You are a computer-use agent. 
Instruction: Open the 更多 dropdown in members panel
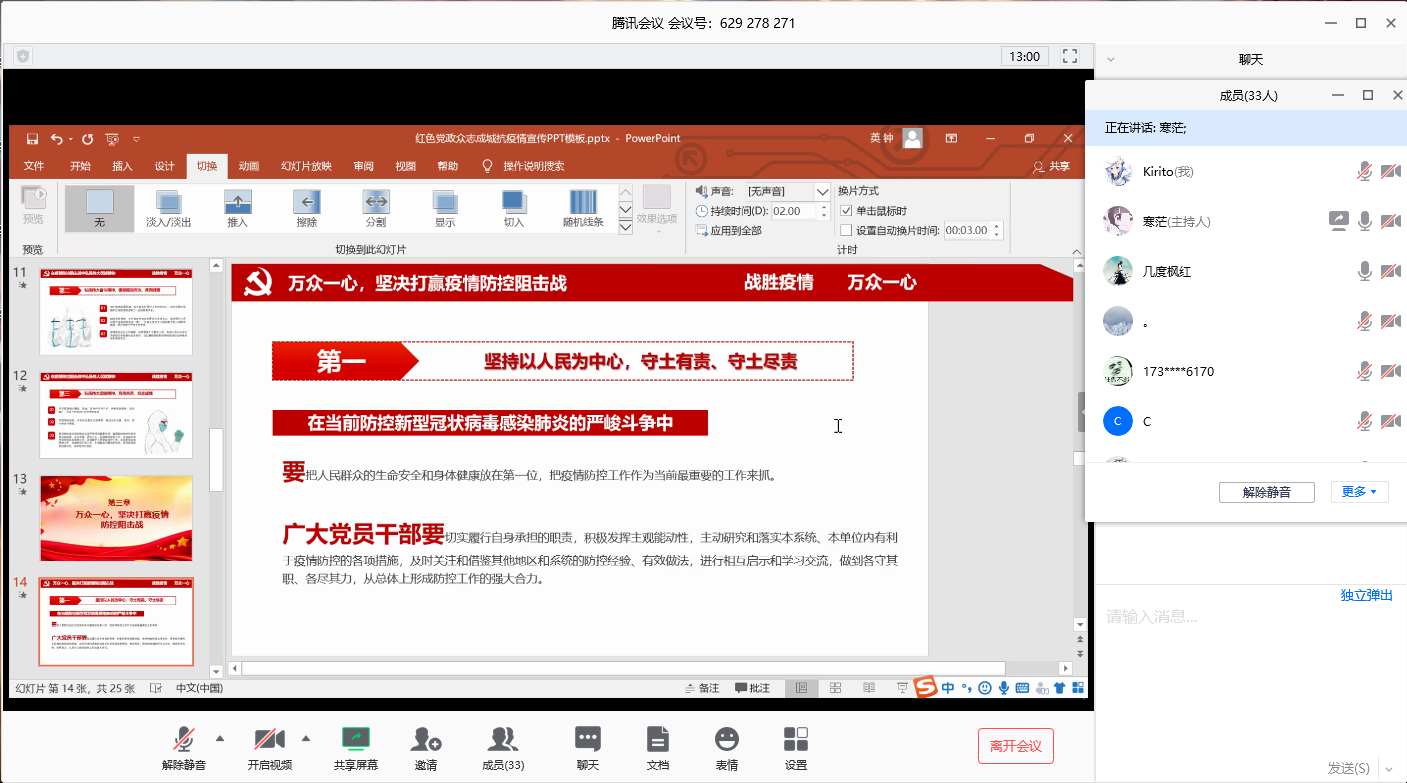pyautogui.click(x=1359, y=492)
